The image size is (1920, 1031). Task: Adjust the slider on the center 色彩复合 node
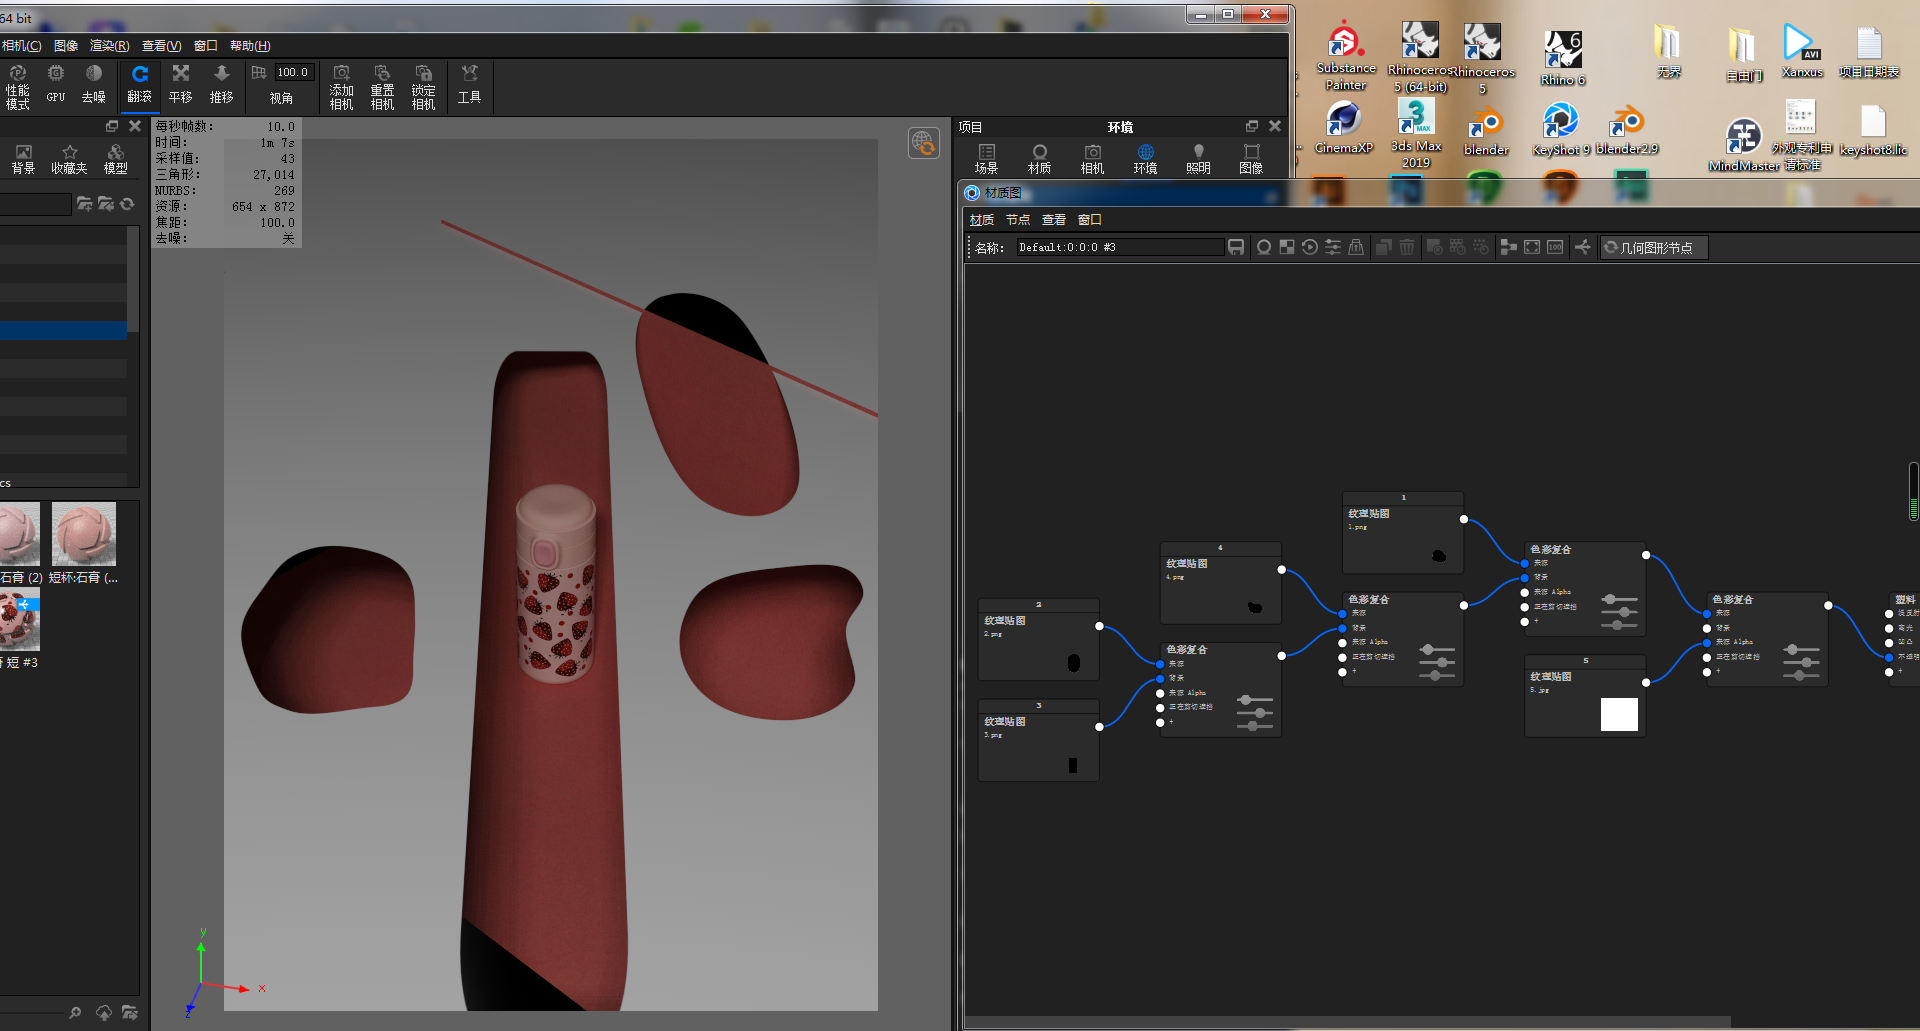point(1437,660)
